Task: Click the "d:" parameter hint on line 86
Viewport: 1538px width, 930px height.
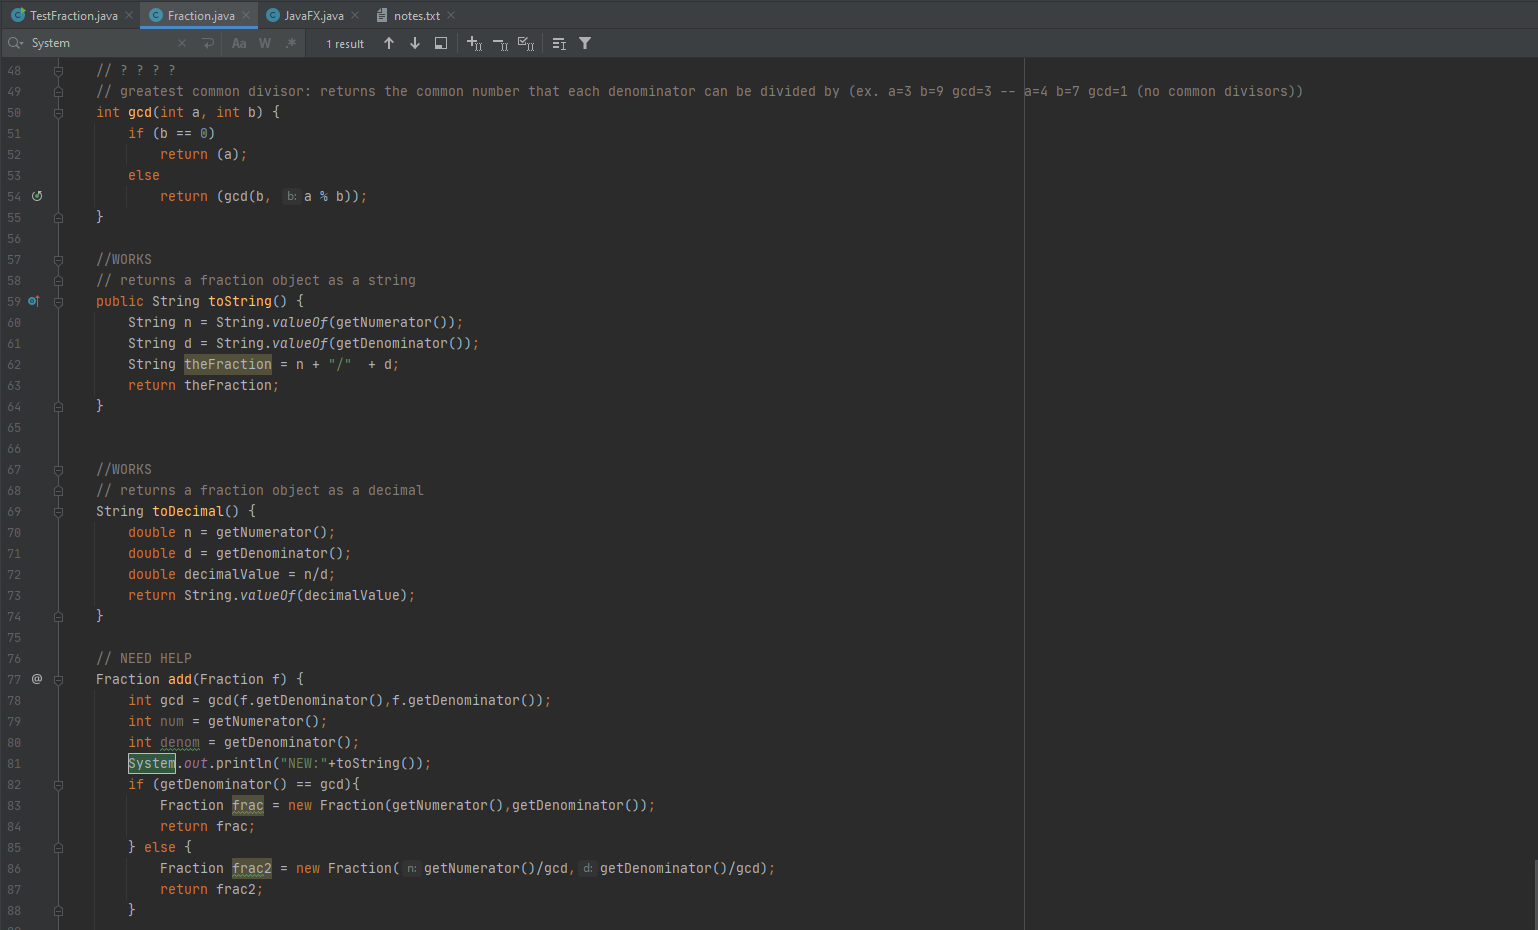Action: [587, 868]
